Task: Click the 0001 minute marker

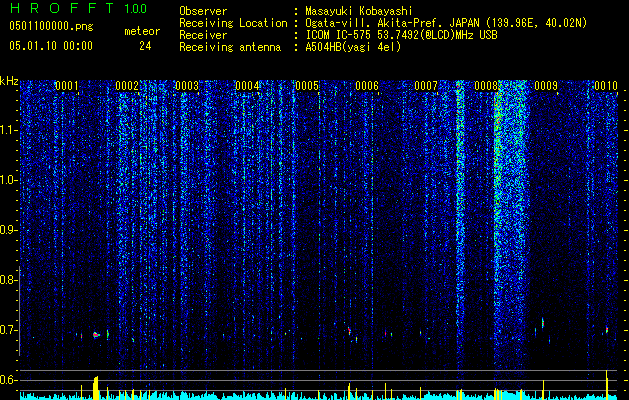Action: click(x=67, y=86)
